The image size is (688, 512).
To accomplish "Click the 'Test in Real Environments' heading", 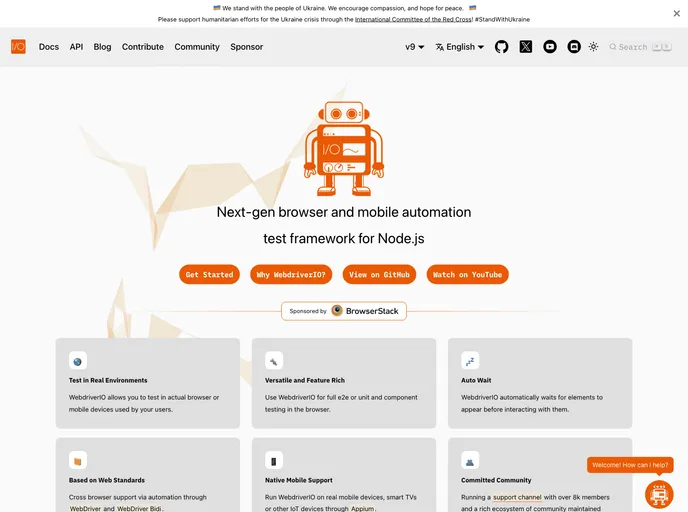I will [x=108, y=380].
